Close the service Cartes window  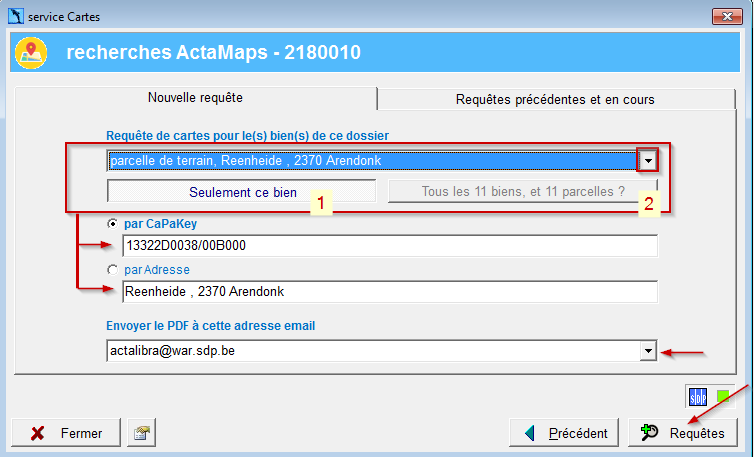pyautogui.click(x=728, y=16)
